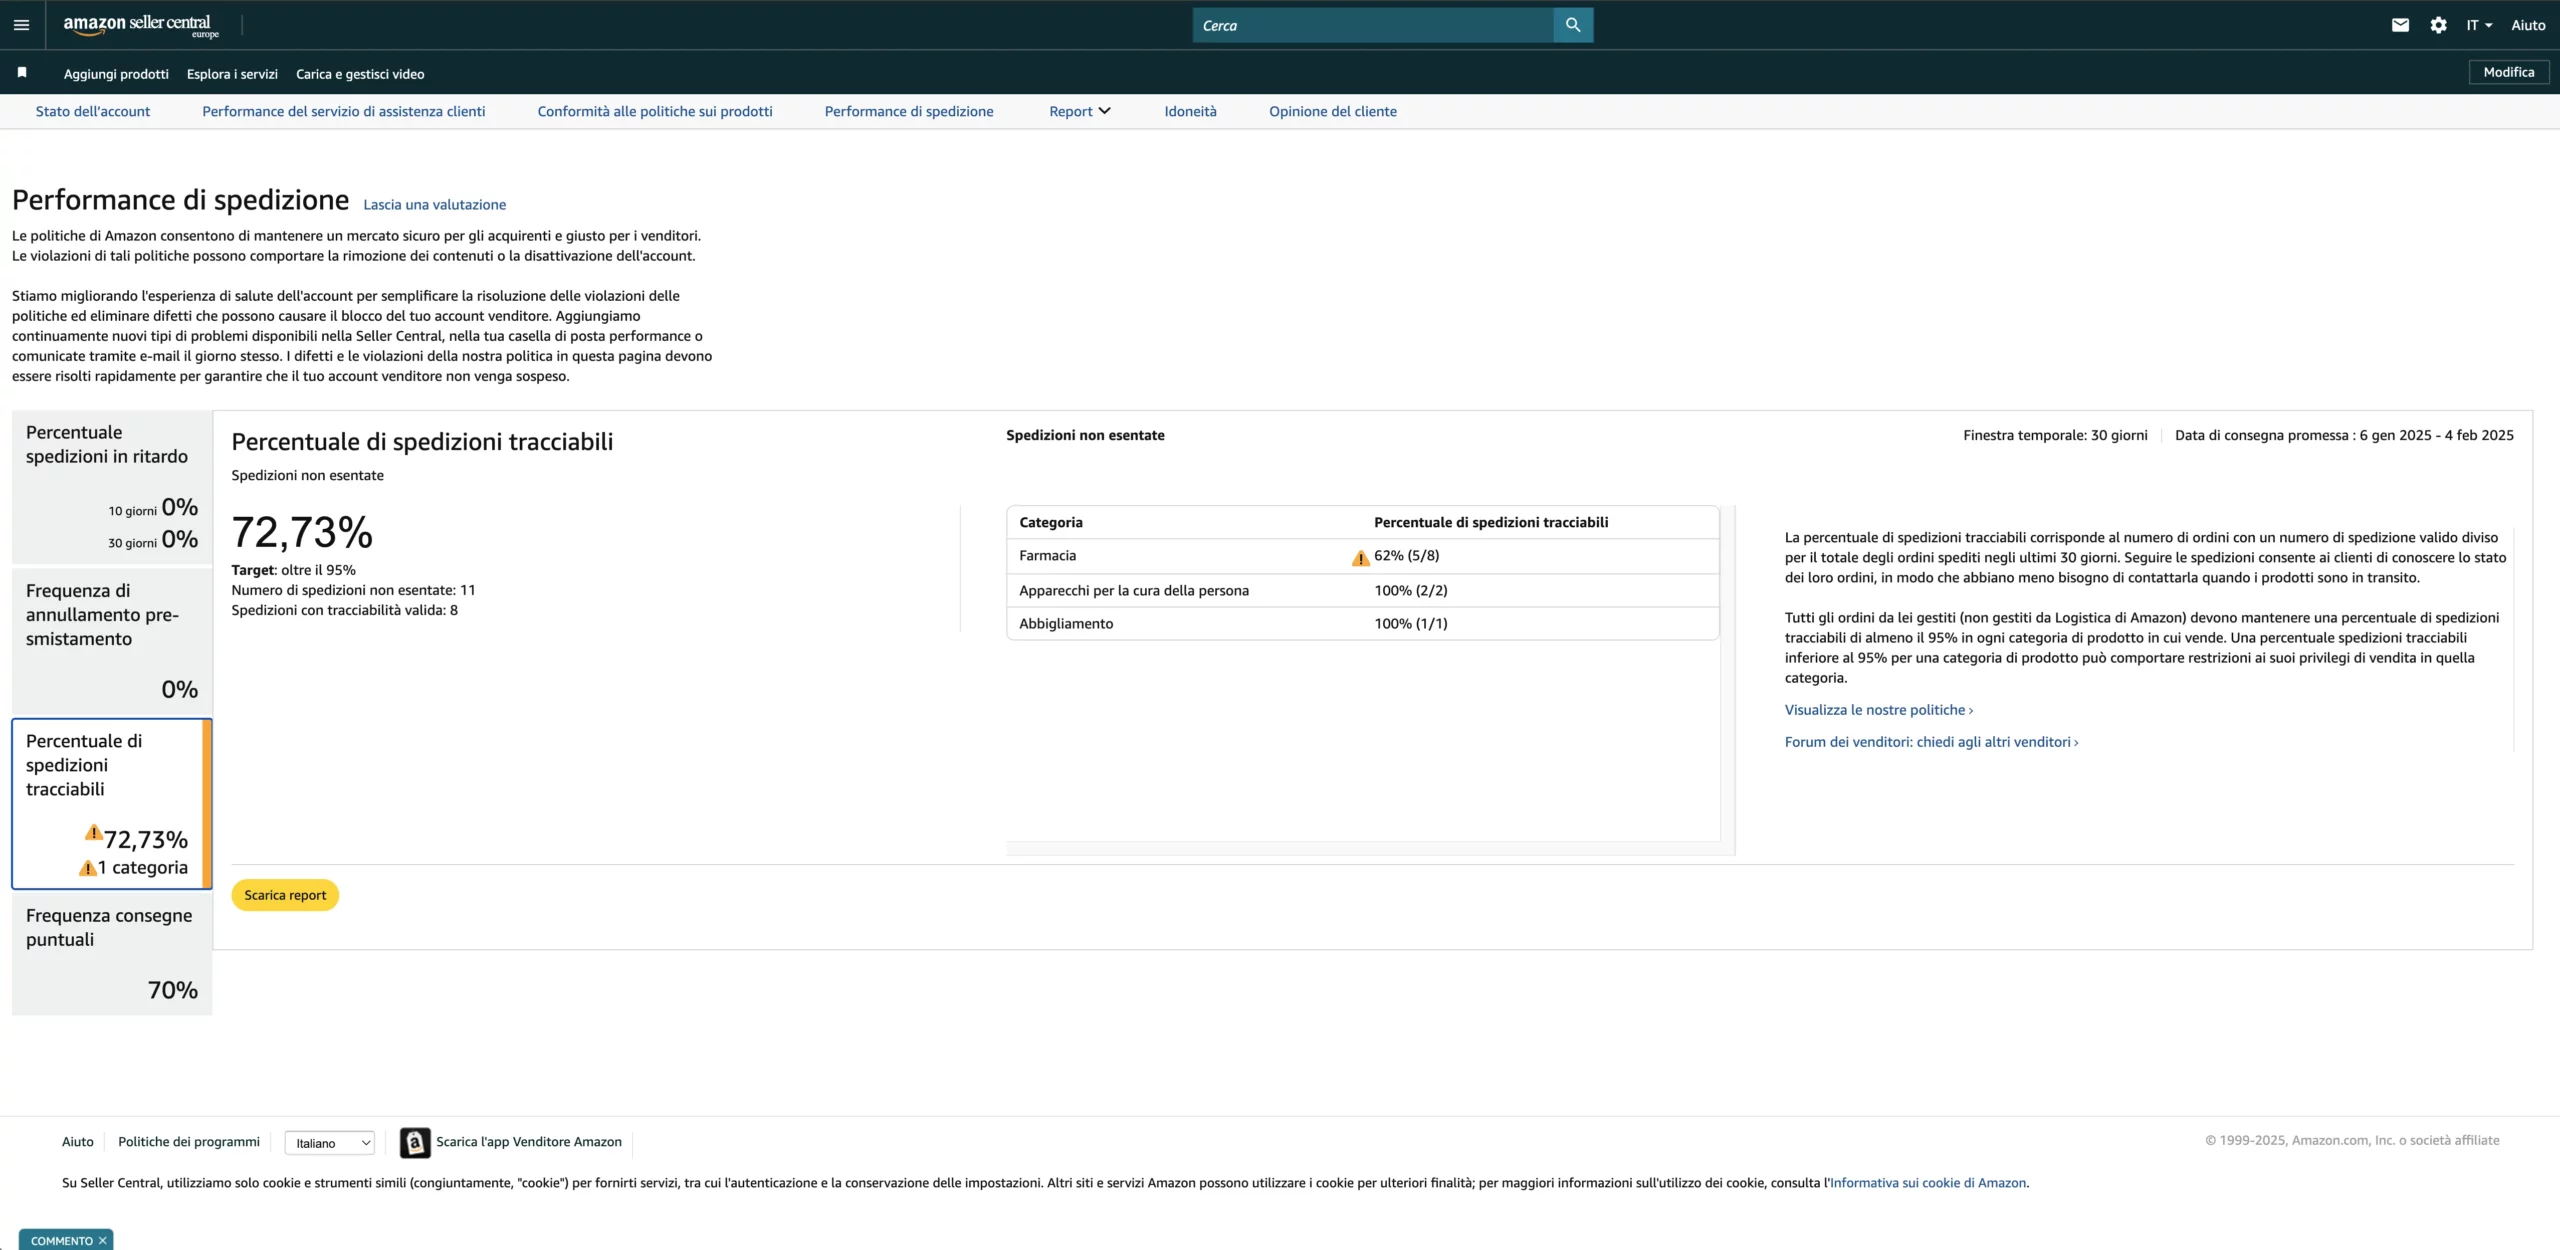Viewport: 2560px width, 1250px height.
Task: Select the Performance di spedizione tab
Action: (909, 111)
